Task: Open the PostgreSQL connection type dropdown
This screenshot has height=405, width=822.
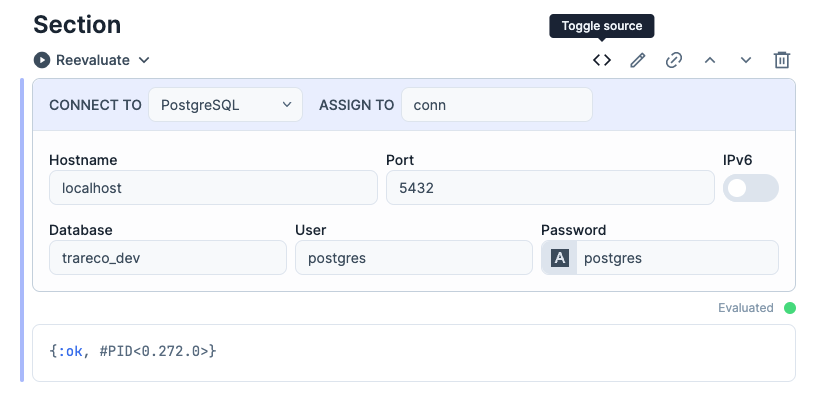Action: pos(225,104)
